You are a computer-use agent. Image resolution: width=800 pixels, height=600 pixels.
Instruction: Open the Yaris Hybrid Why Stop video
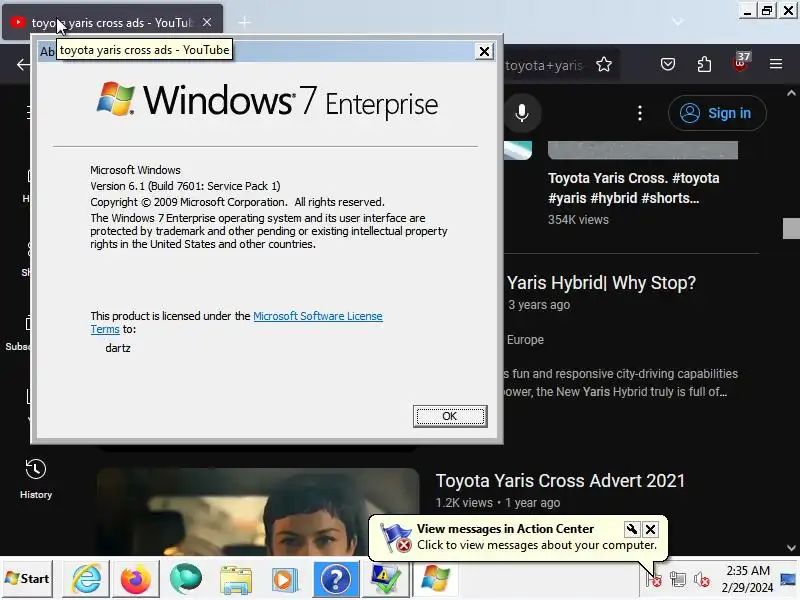coord(601,283)
